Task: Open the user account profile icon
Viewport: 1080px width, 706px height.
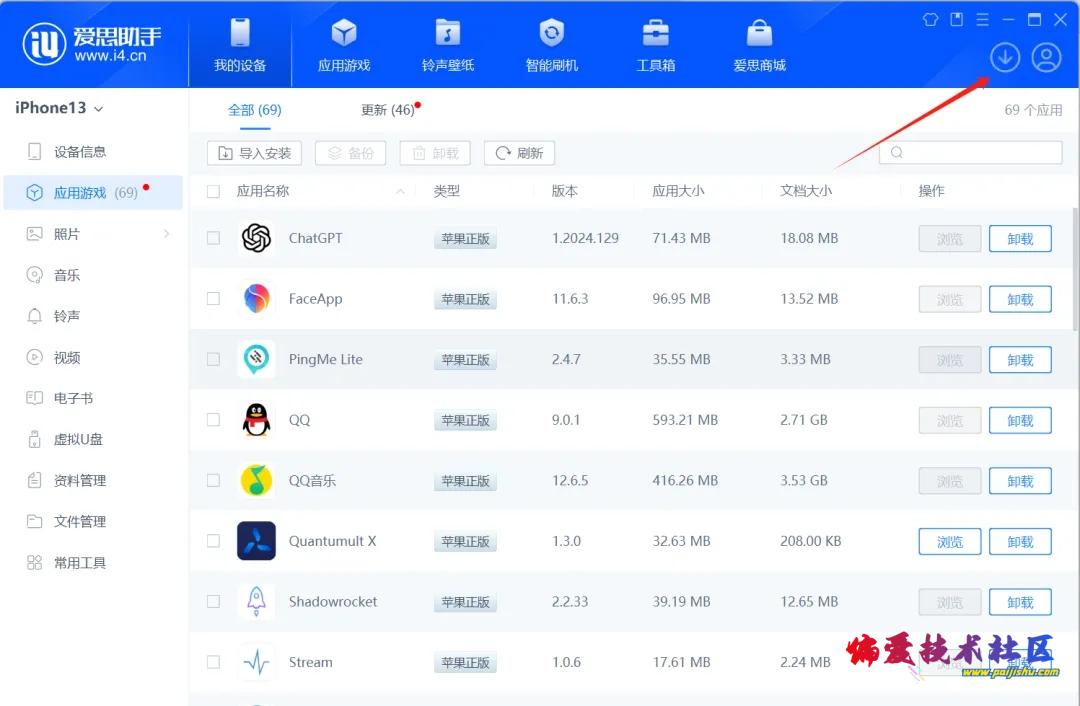Action: tap(1046, 57)
